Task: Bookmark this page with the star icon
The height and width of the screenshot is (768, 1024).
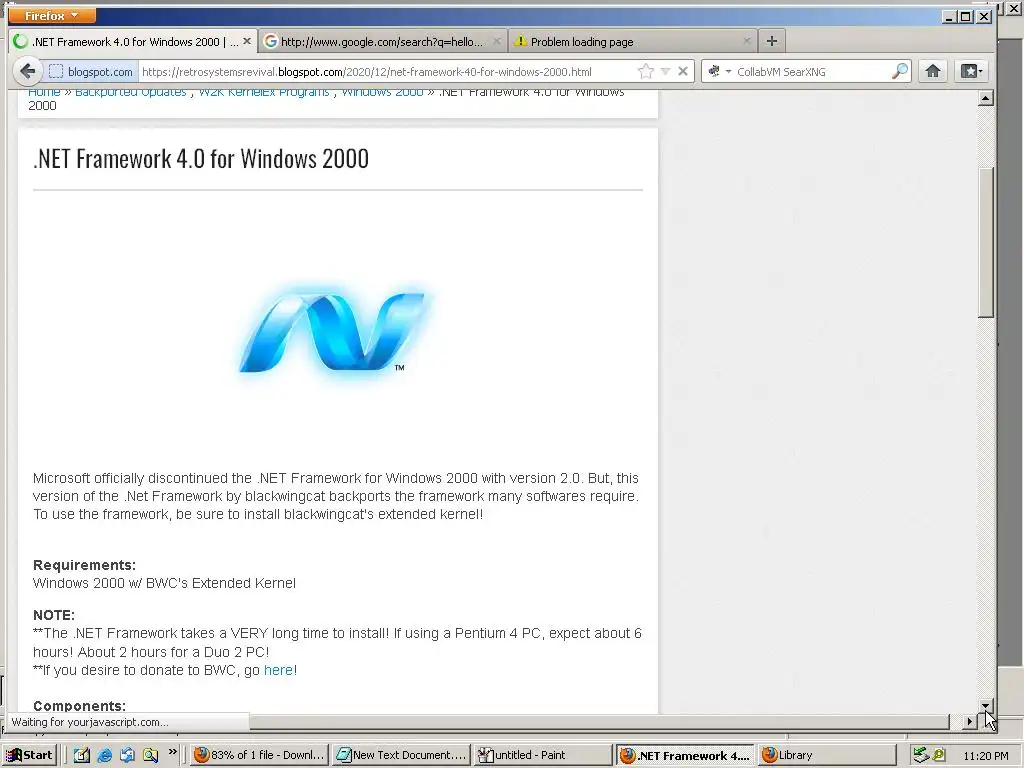Action: (646, 71)
